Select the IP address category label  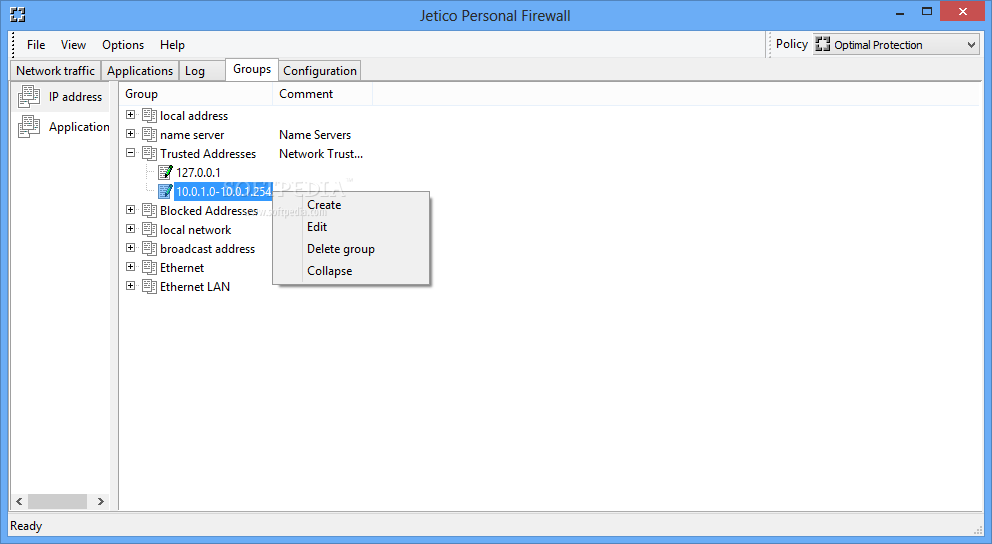[75, 97]
